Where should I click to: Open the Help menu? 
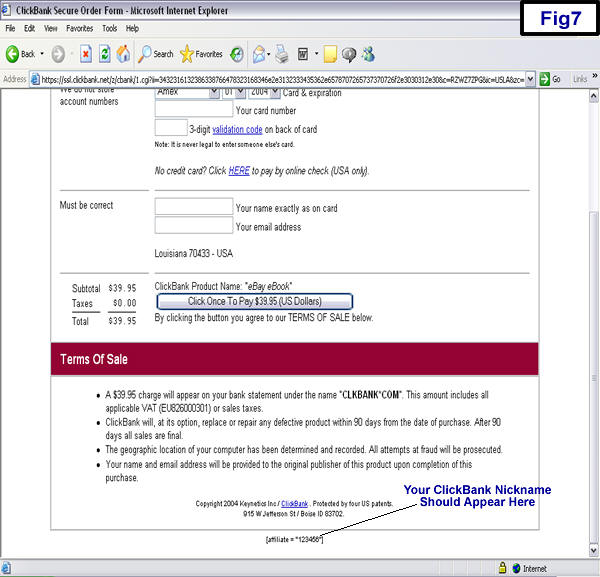[x=132, y=28]
